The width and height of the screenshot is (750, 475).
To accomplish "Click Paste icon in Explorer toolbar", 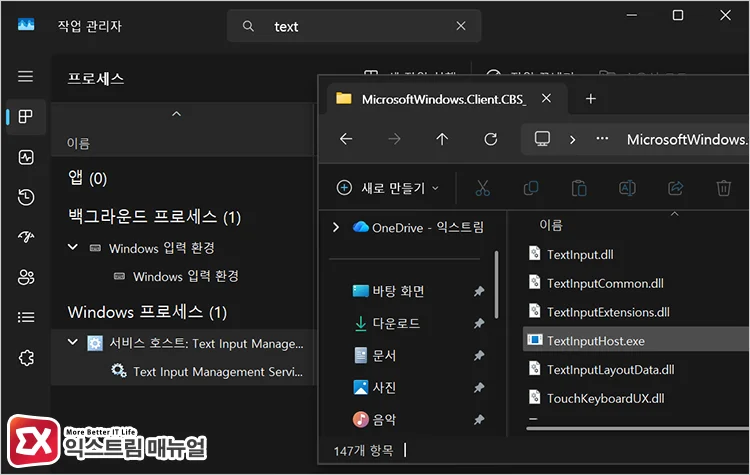I will (579, 188).
